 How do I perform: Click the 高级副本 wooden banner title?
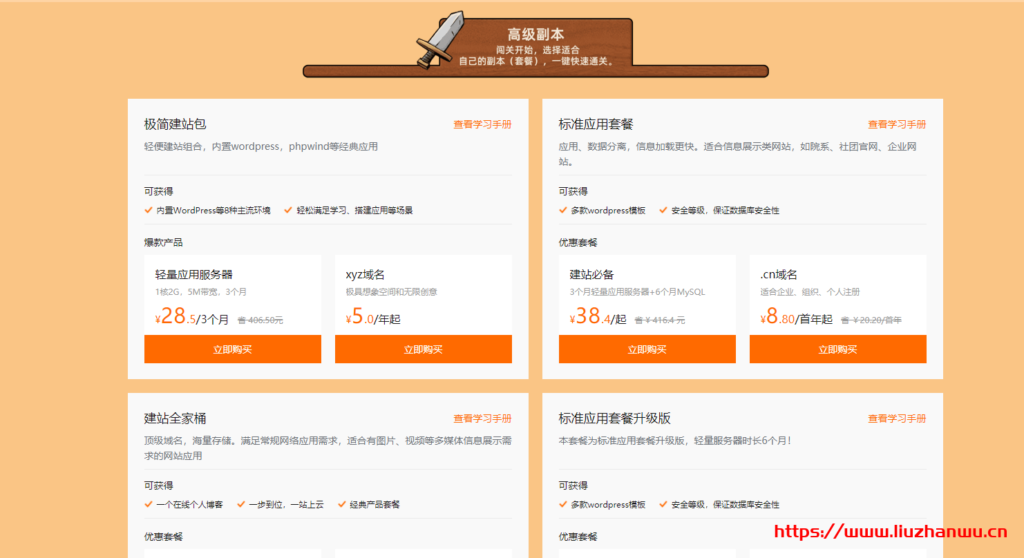[x=535, y=35]
